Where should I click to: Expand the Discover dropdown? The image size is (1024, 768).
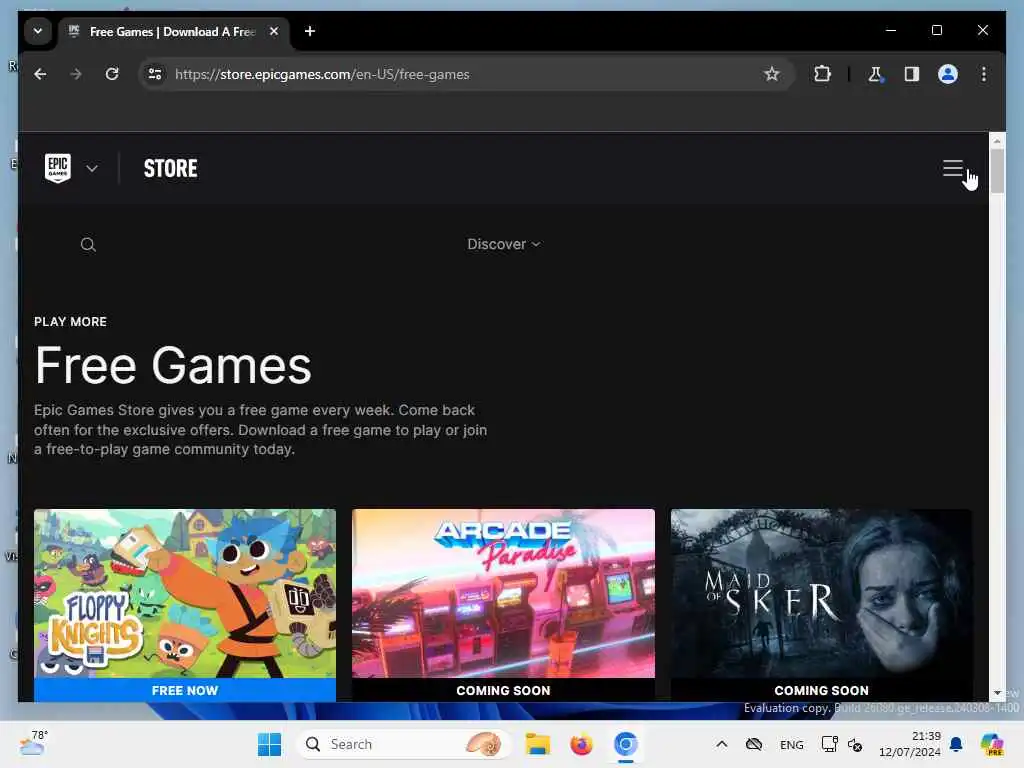[x=504, y=244]
